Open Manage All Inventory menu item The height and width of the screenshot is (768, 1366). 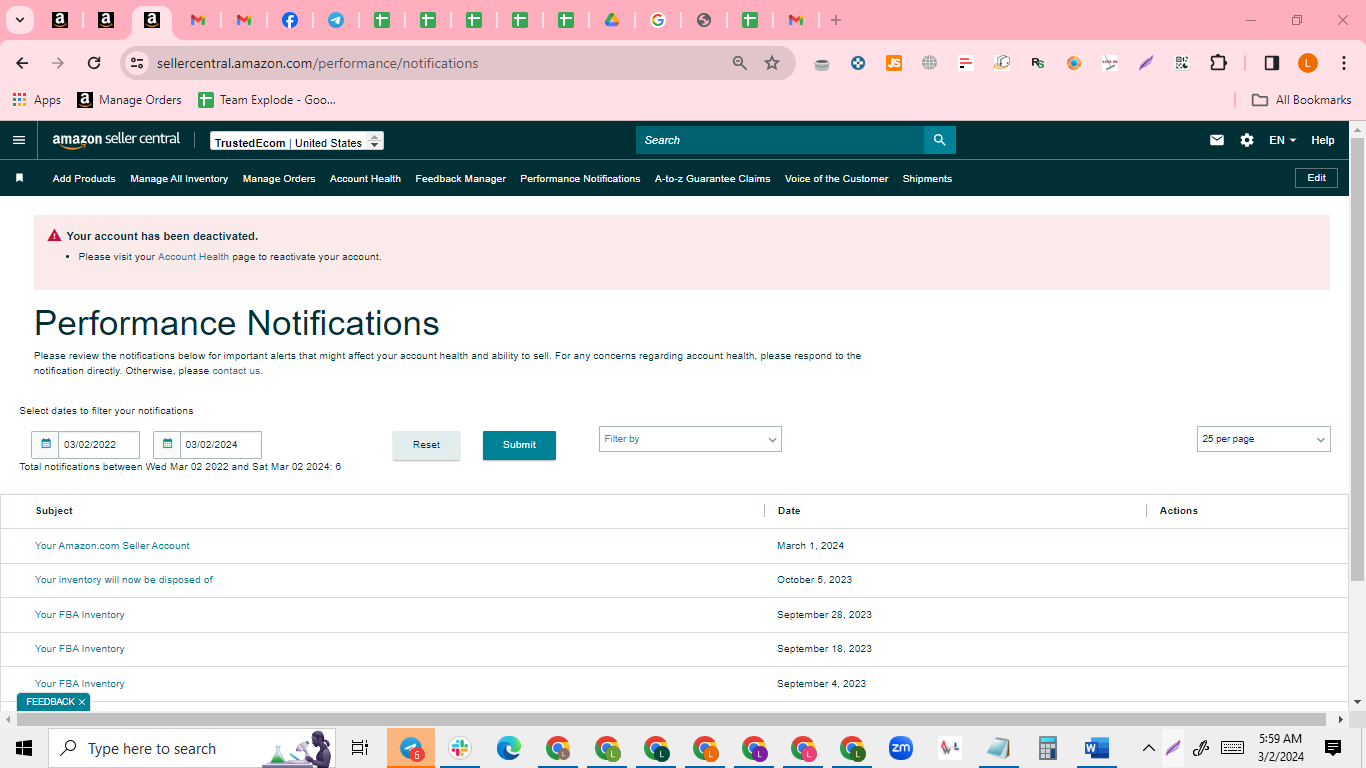click(x=179, y=179)
